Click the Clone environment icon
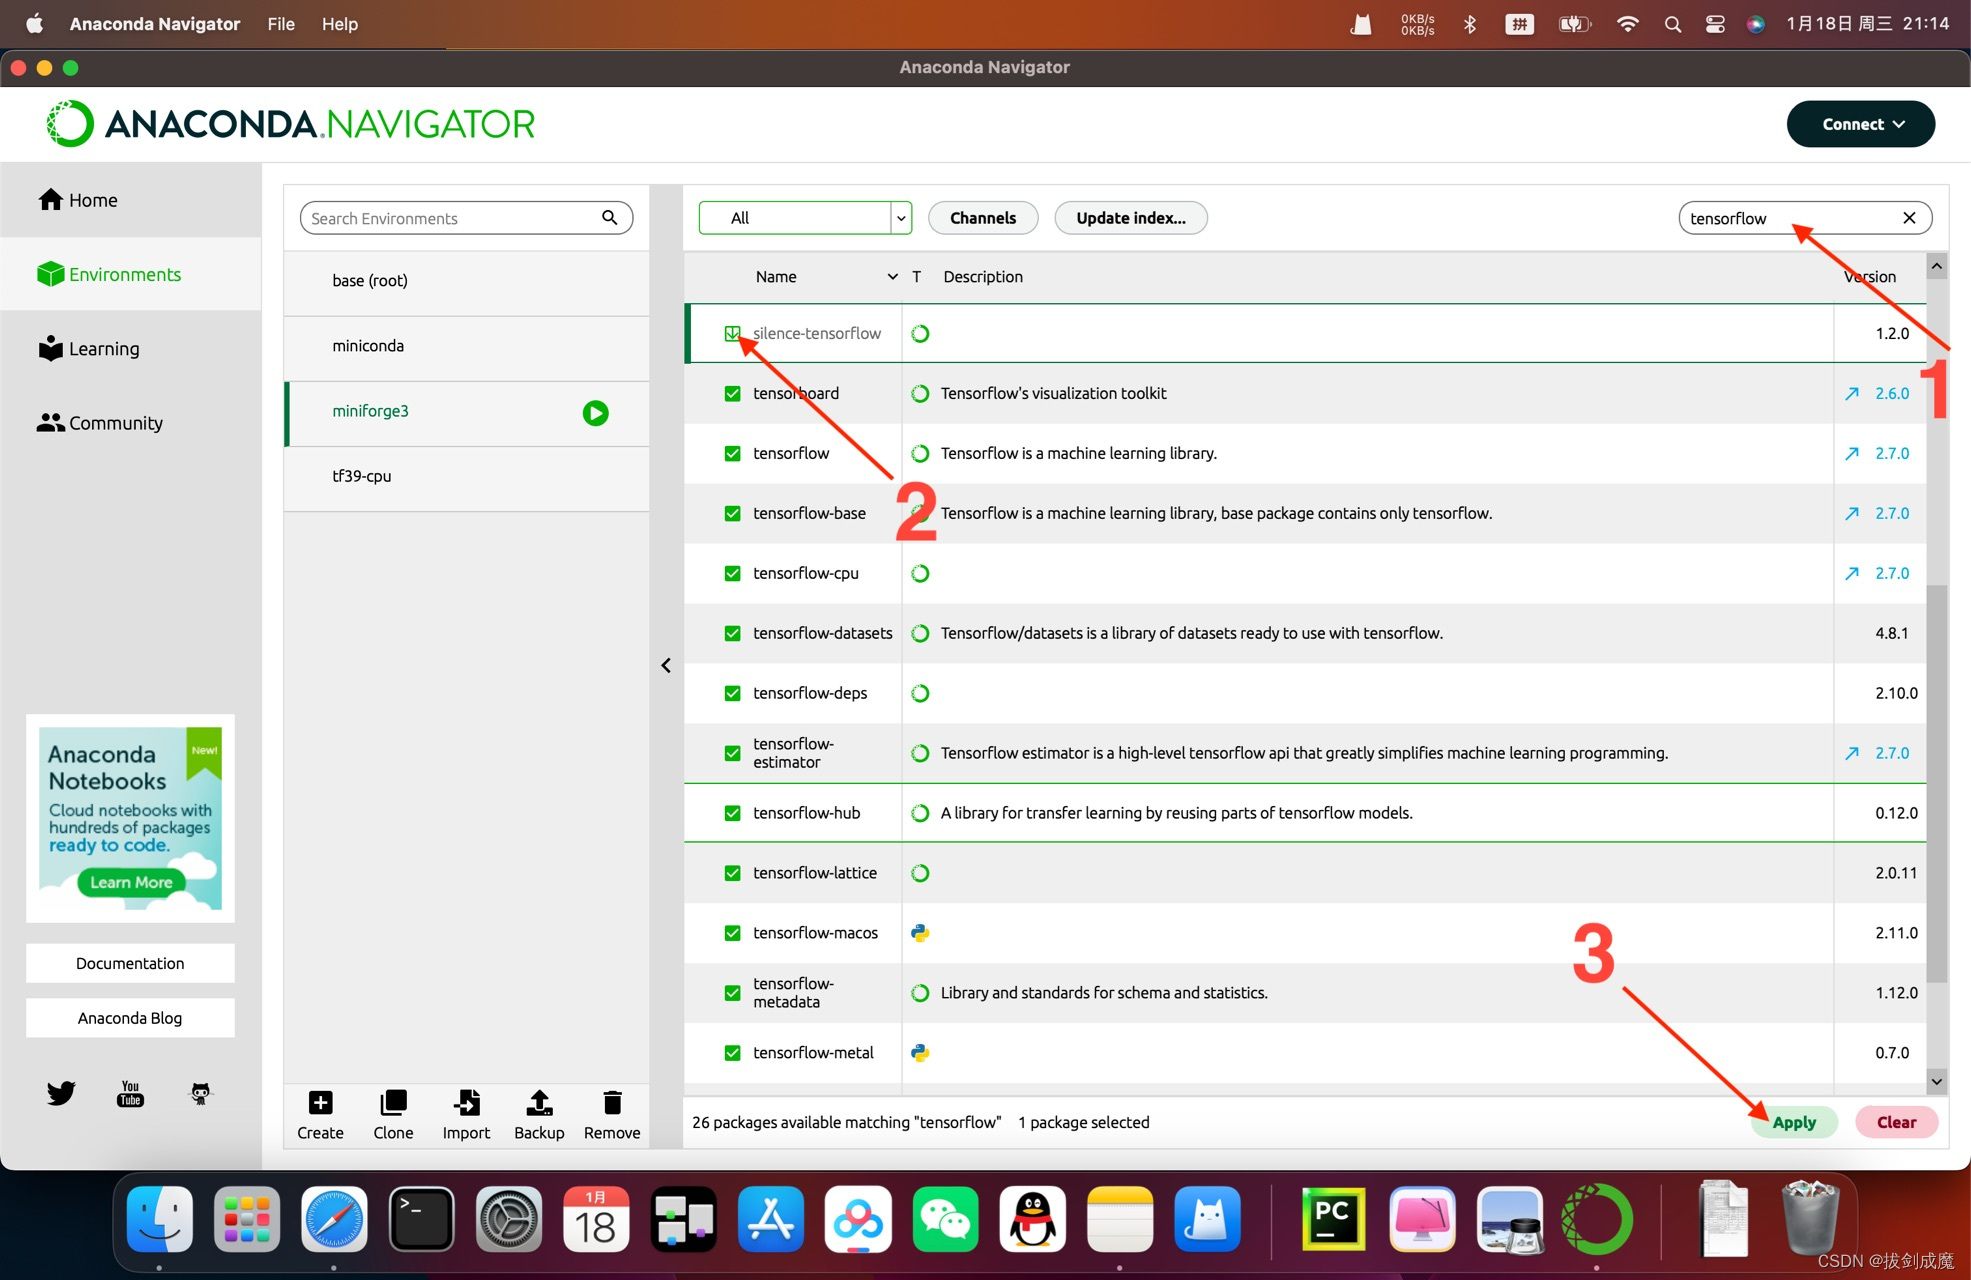The width and height of the screenshot is (1971, 1280). (393, 1103)
